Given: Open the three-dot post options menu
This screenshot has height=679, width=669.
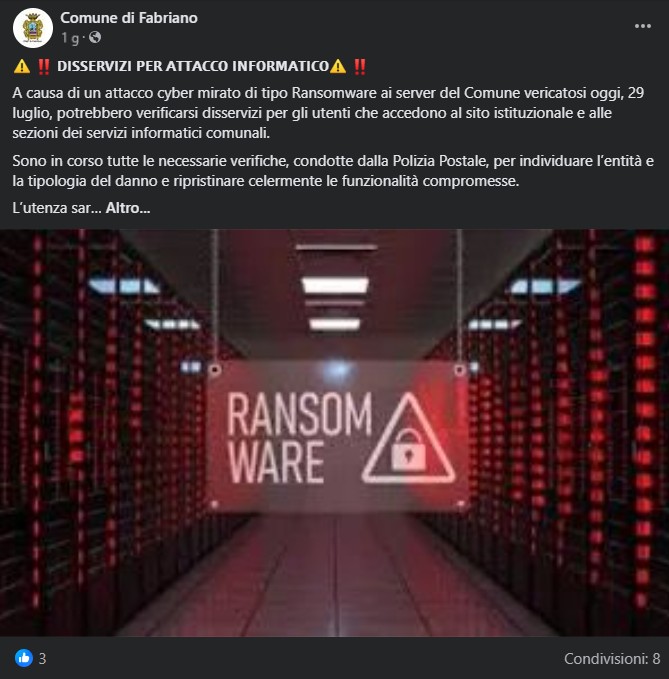Looking at the screenshot, I should pos(643,26).
